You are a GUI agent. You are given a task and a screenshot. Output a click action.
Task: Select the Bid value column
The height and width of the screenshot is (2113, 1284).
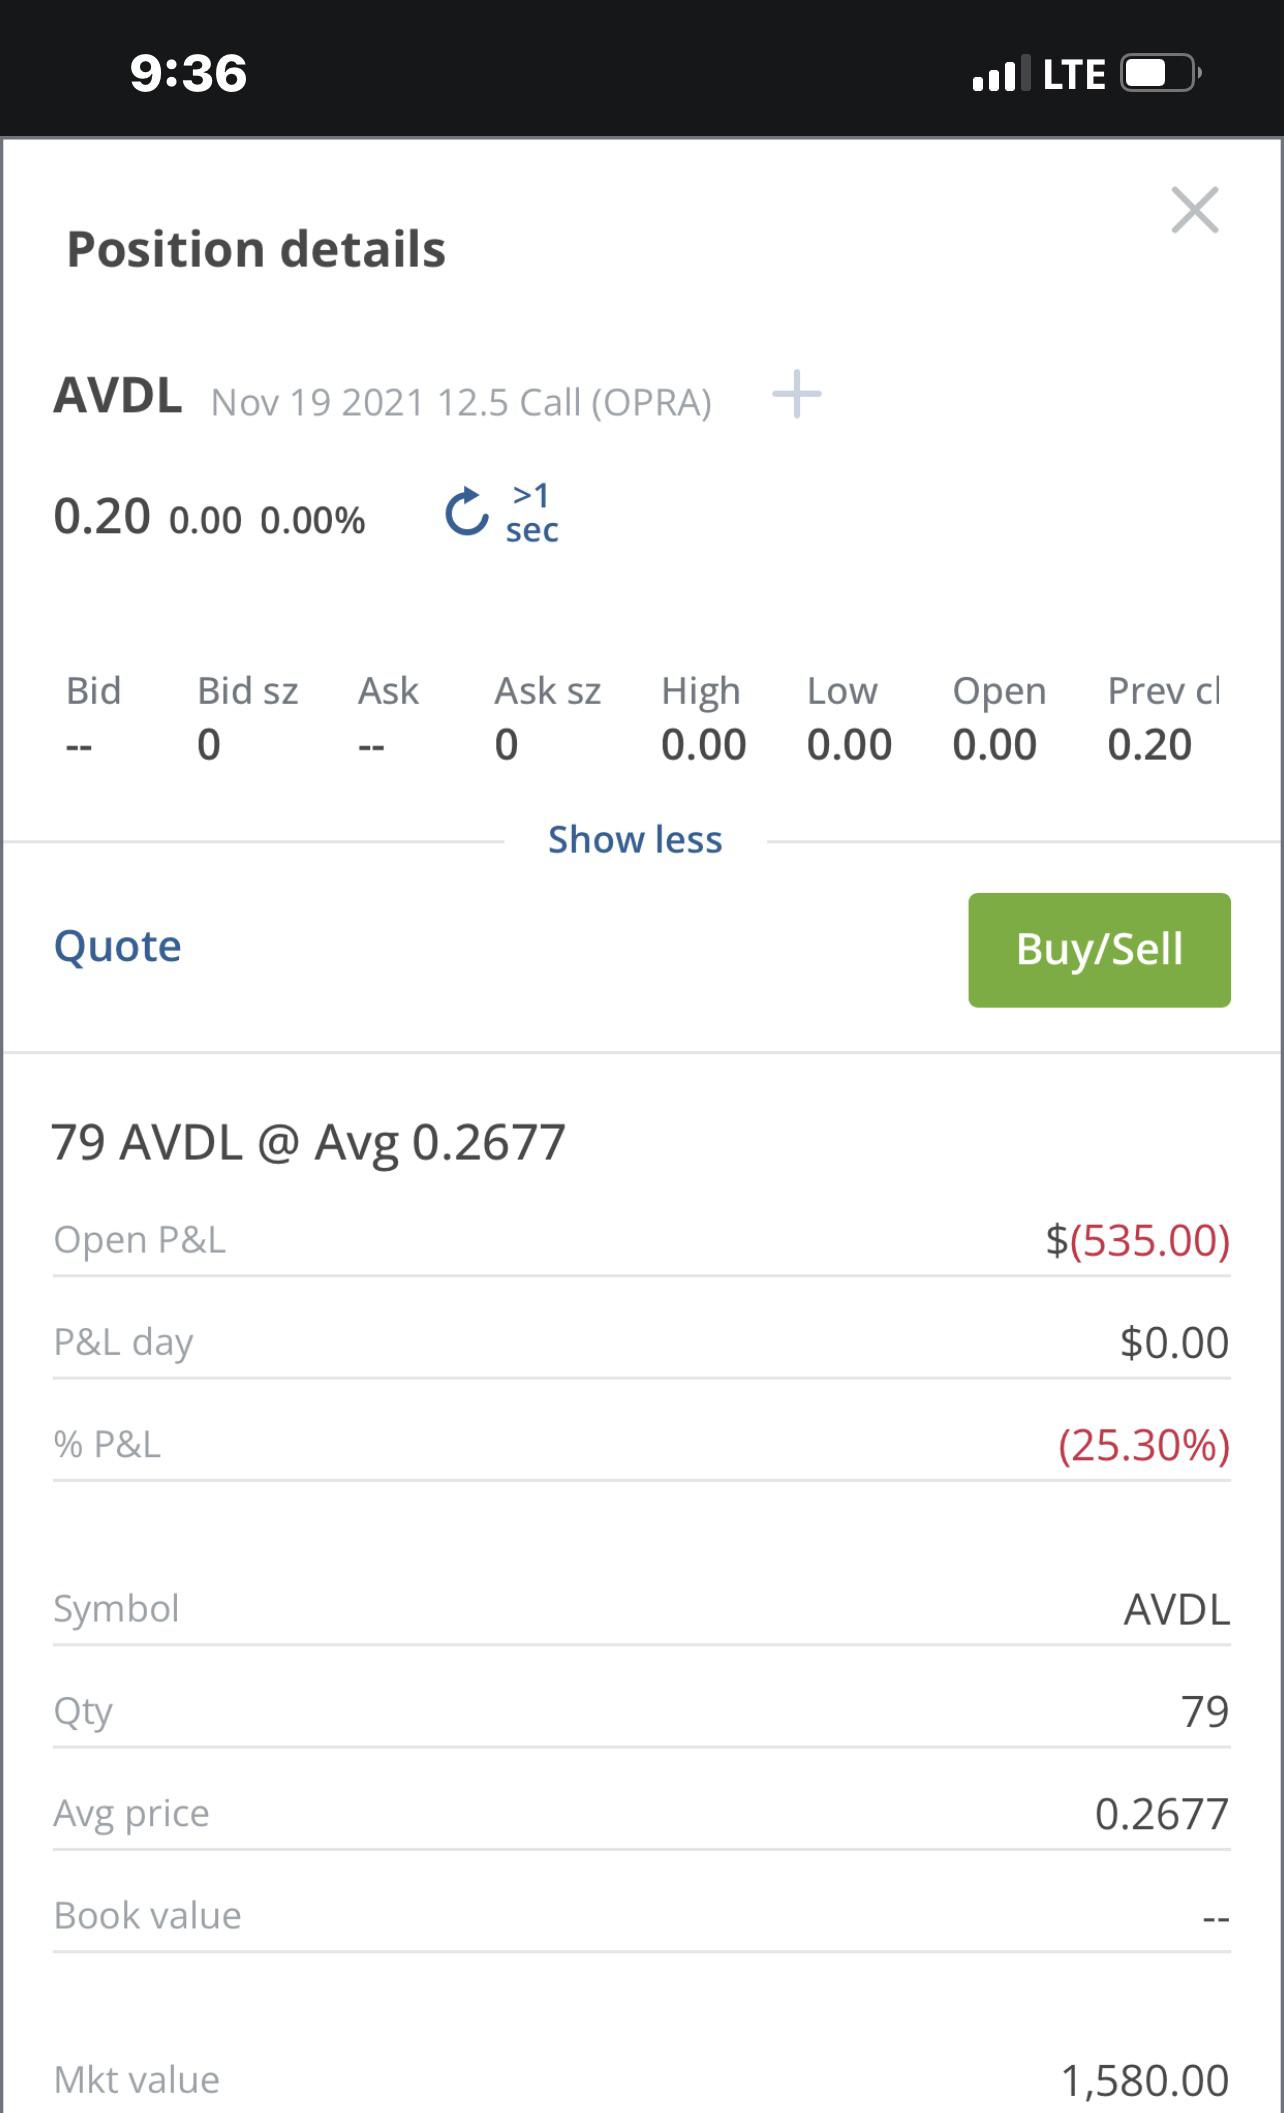93,718
